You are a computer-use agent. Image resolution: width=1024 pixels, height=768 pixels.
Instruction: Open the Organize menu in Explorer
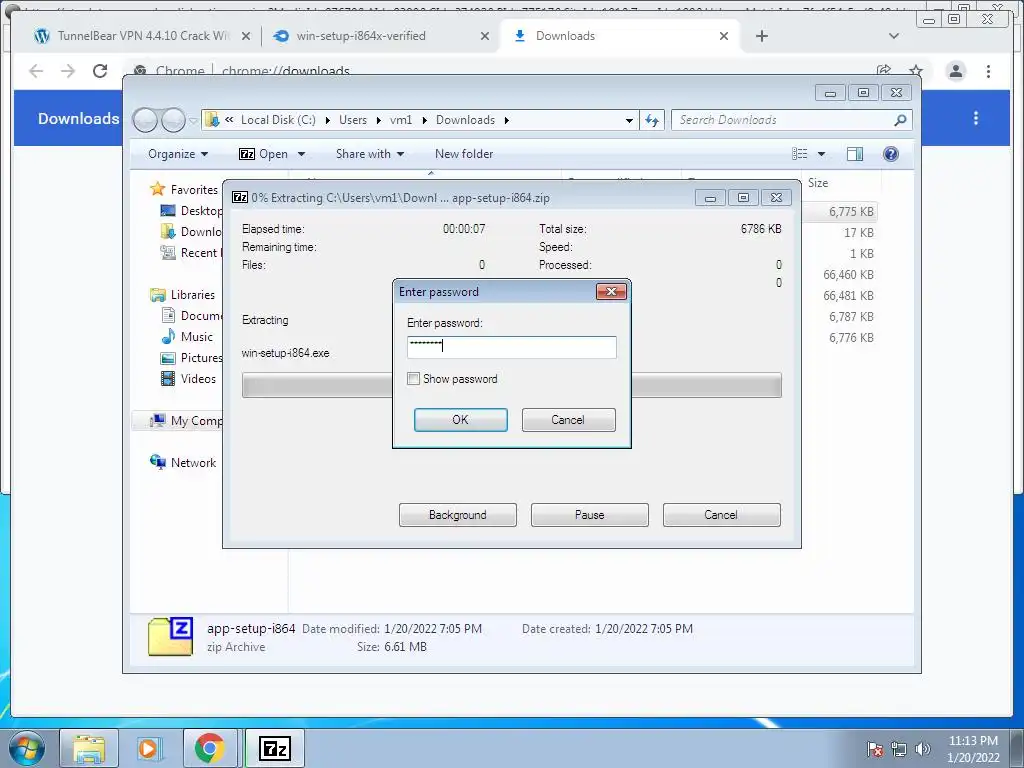click(178, 154)
